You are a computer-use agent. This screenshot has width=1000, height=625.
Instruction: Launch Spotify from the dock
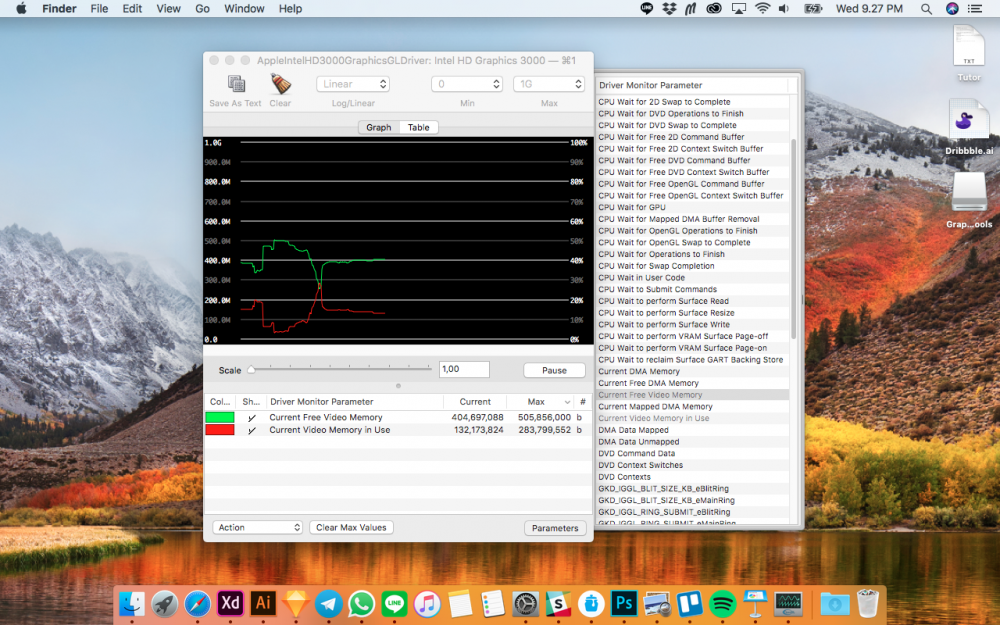coord(723,603)
